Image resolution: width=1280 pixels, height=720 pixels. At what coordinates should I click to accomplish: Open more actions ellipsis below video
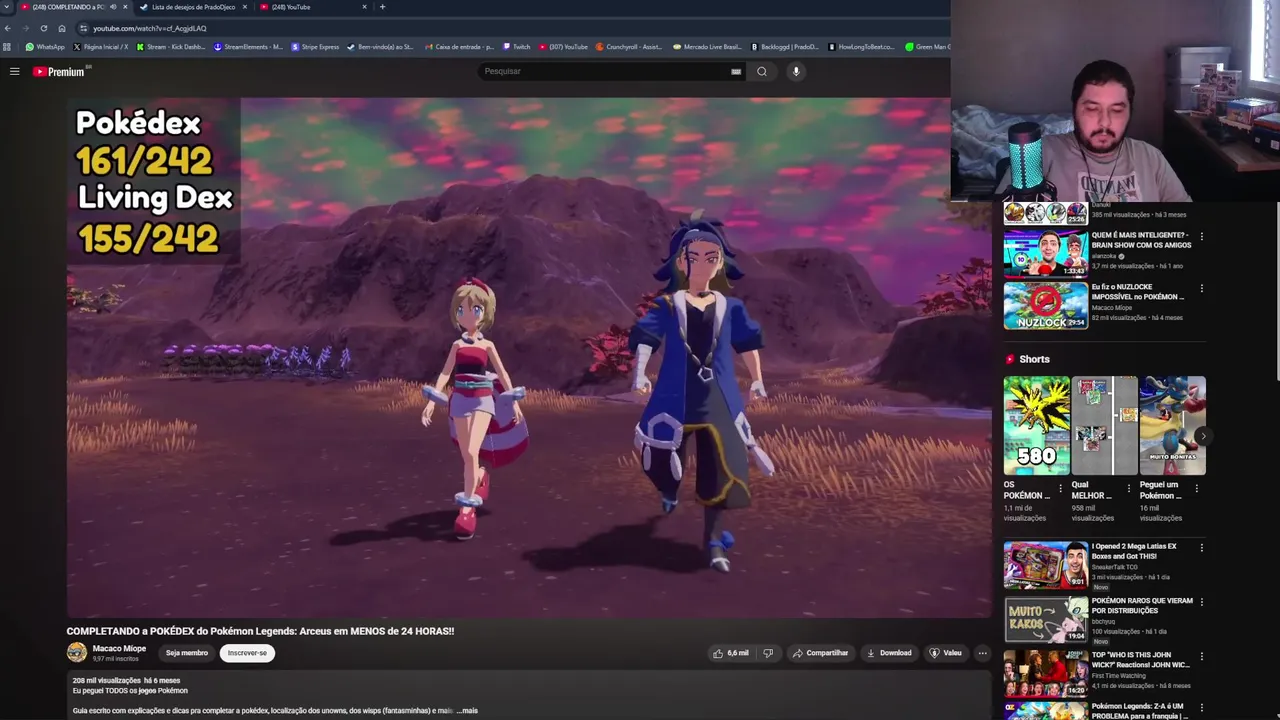click(982, 653)
